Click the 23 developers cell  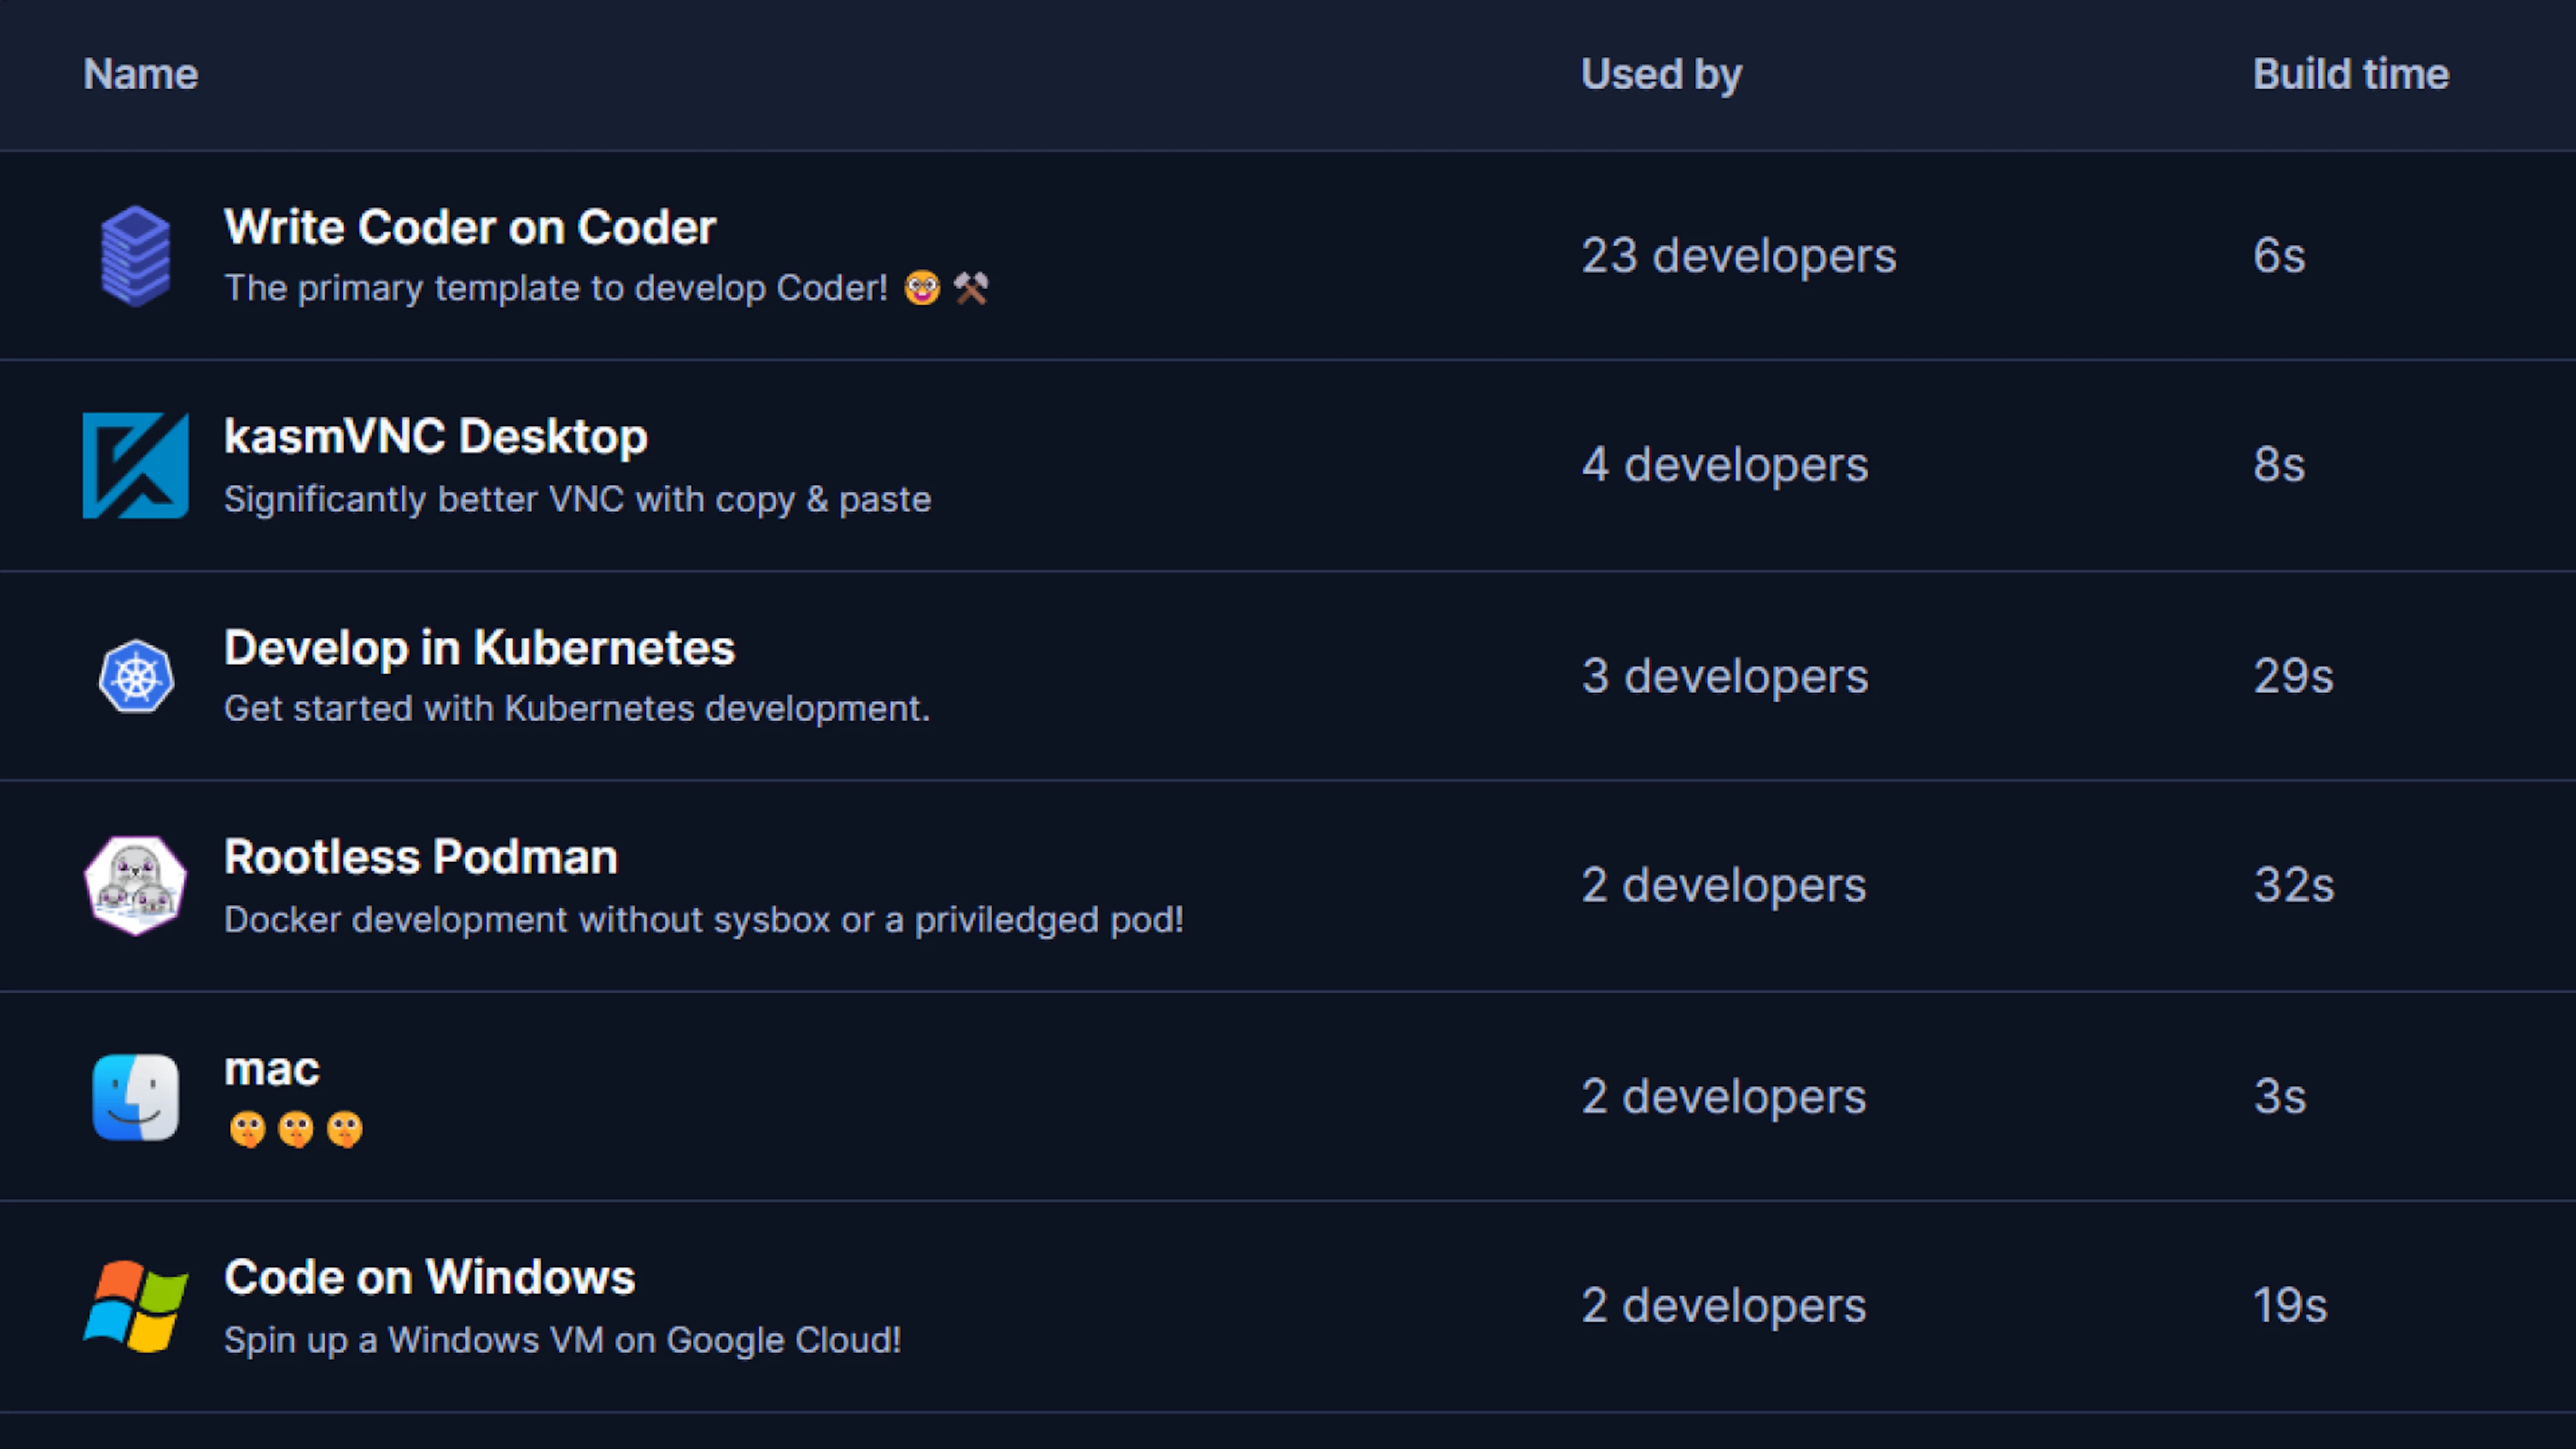(1739, 256)
